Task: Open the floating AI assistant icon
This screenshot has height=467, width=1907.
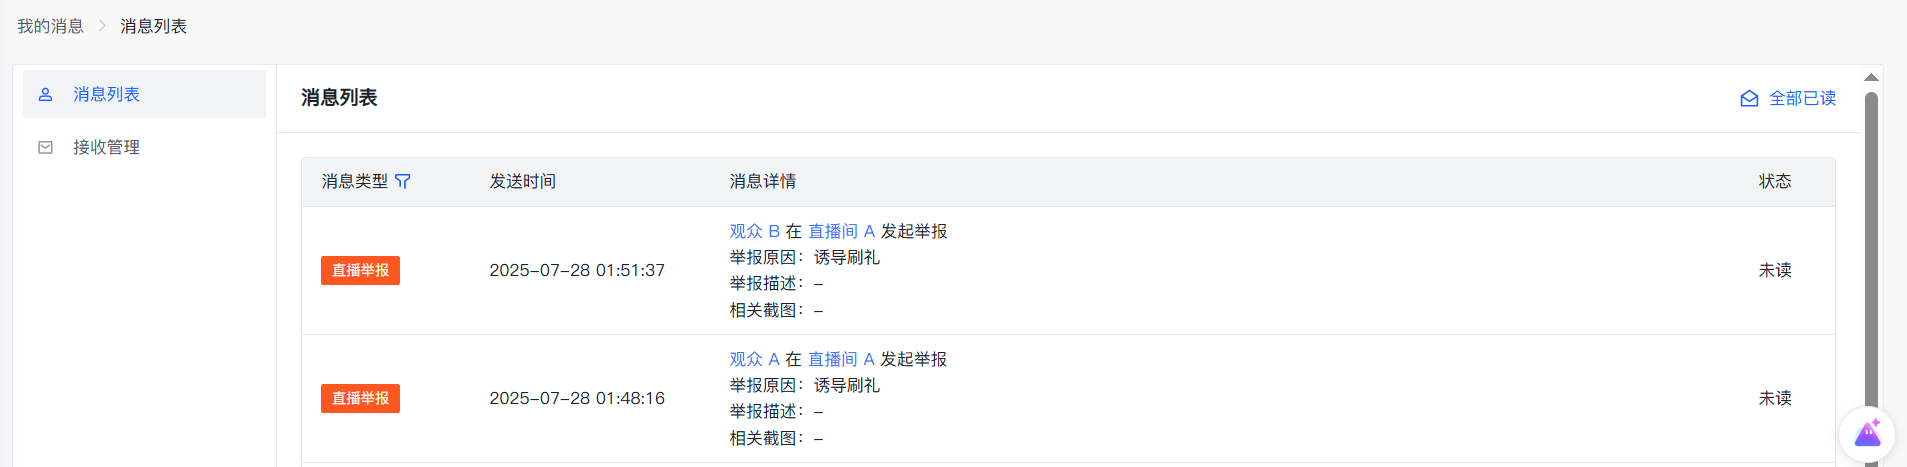Action: coord(1867,434)
